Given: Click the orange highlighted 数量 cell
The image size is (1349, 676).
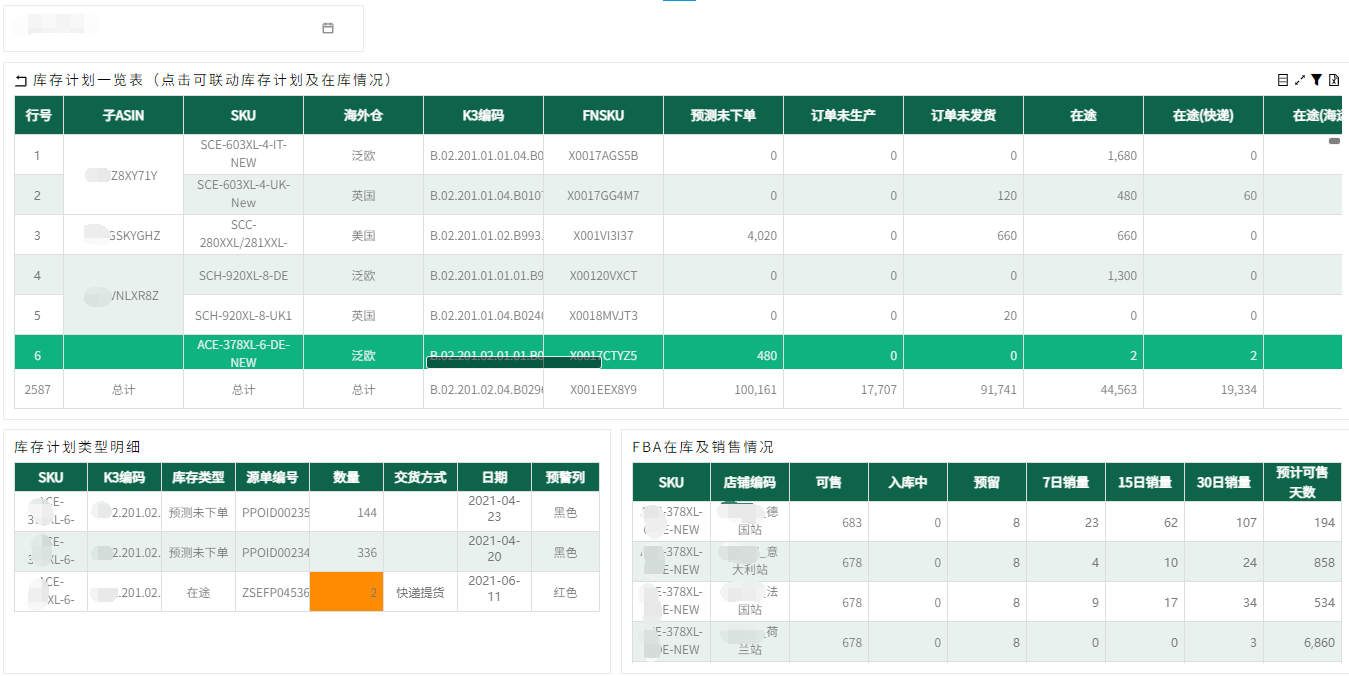Looking at the screenshot, I should tap(346, 591).
